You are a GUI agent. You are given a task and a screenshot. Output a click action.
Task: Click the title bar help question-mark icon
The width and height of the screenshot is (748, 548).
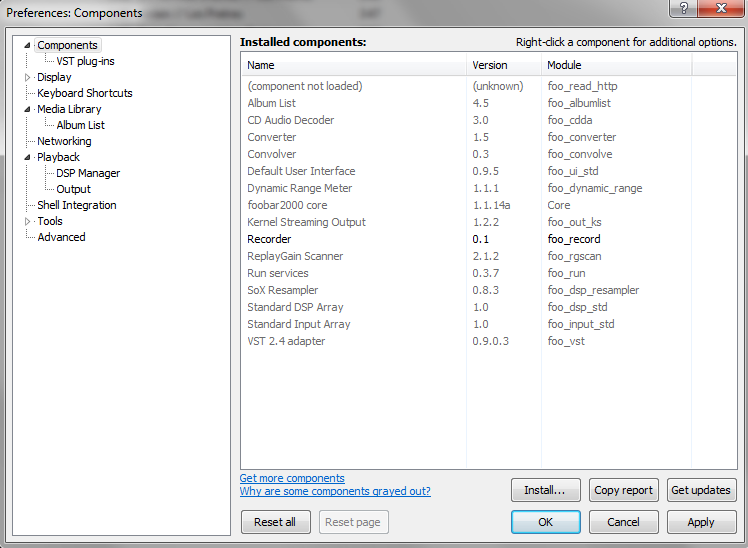(684, 8)
